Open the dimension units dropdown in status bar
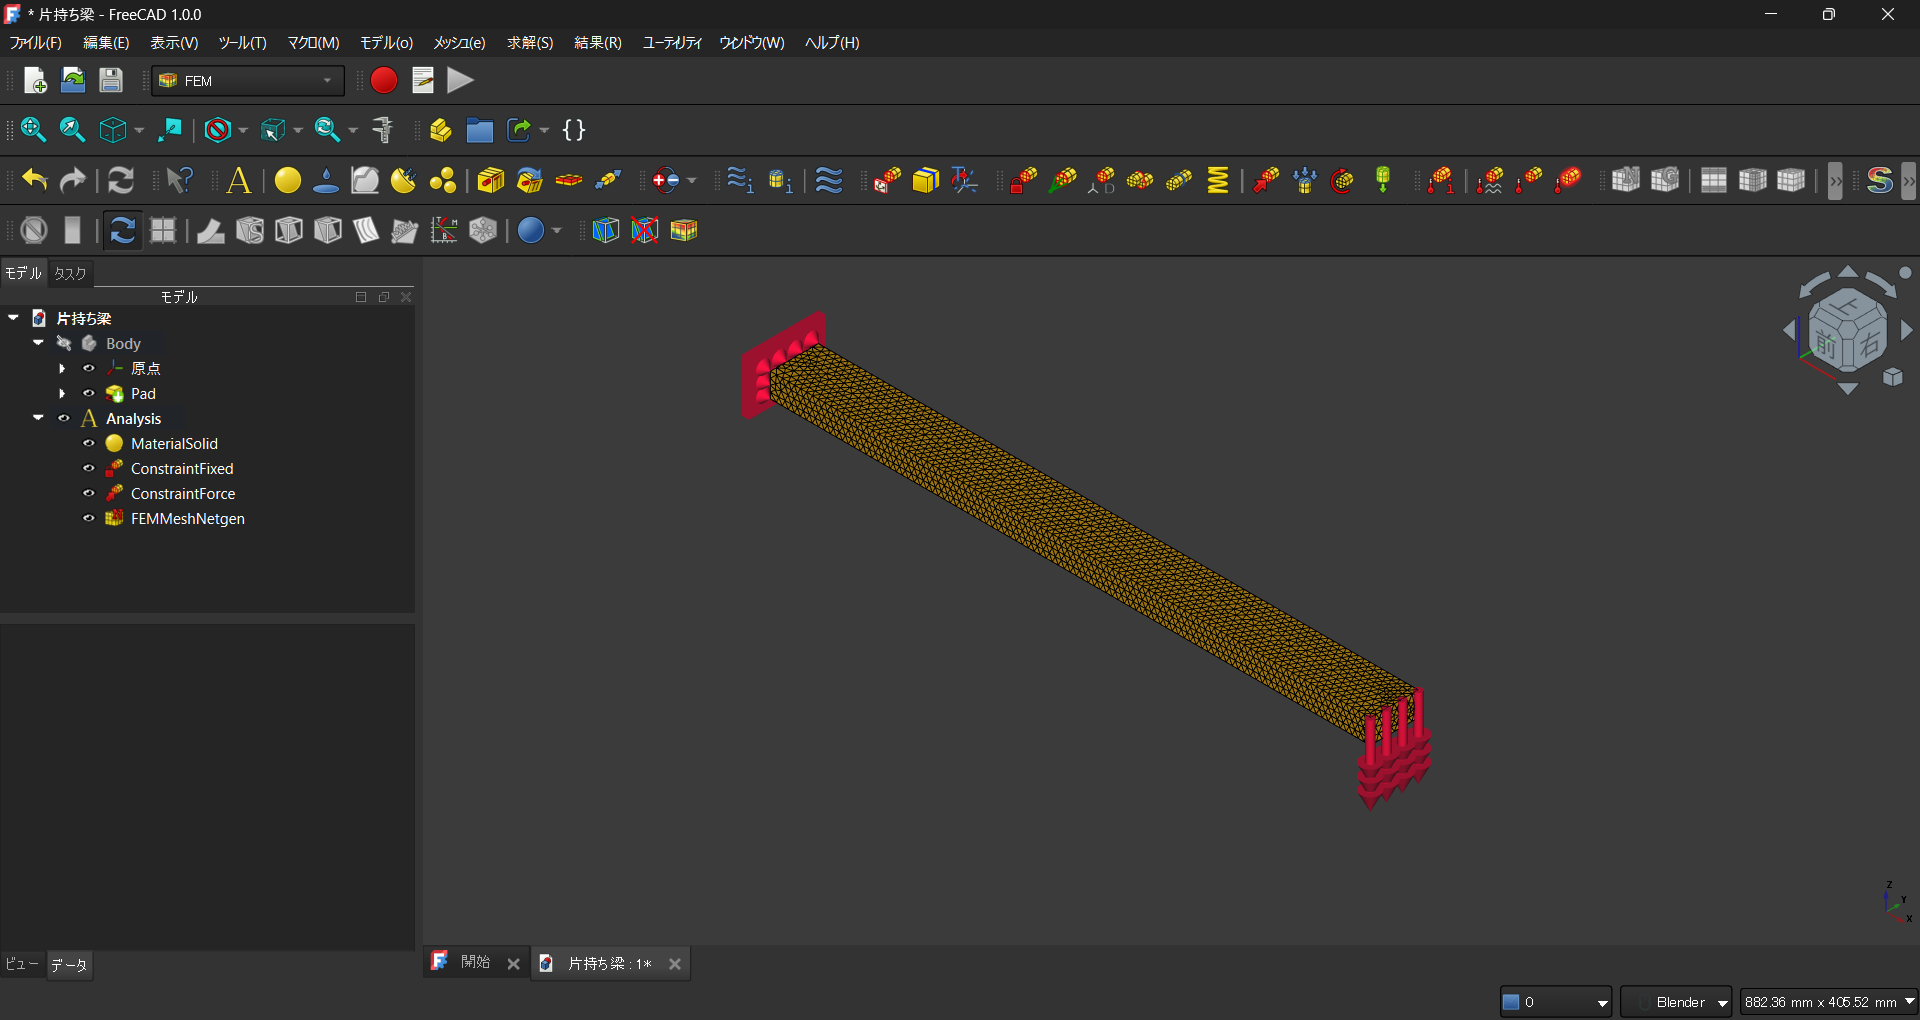The image size is (1920, 1020). tap(1829, 1002)
